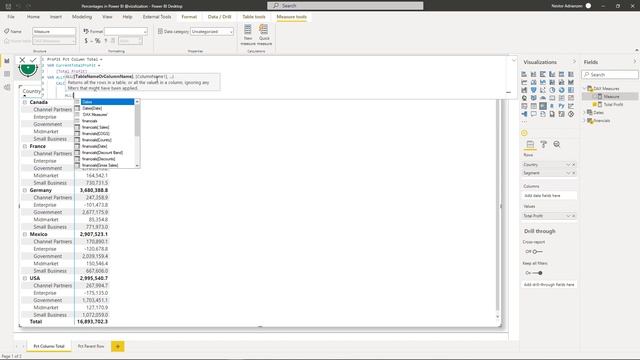Select the decomposition tree visual icon

pyautogui.click(x=524, y=114)
